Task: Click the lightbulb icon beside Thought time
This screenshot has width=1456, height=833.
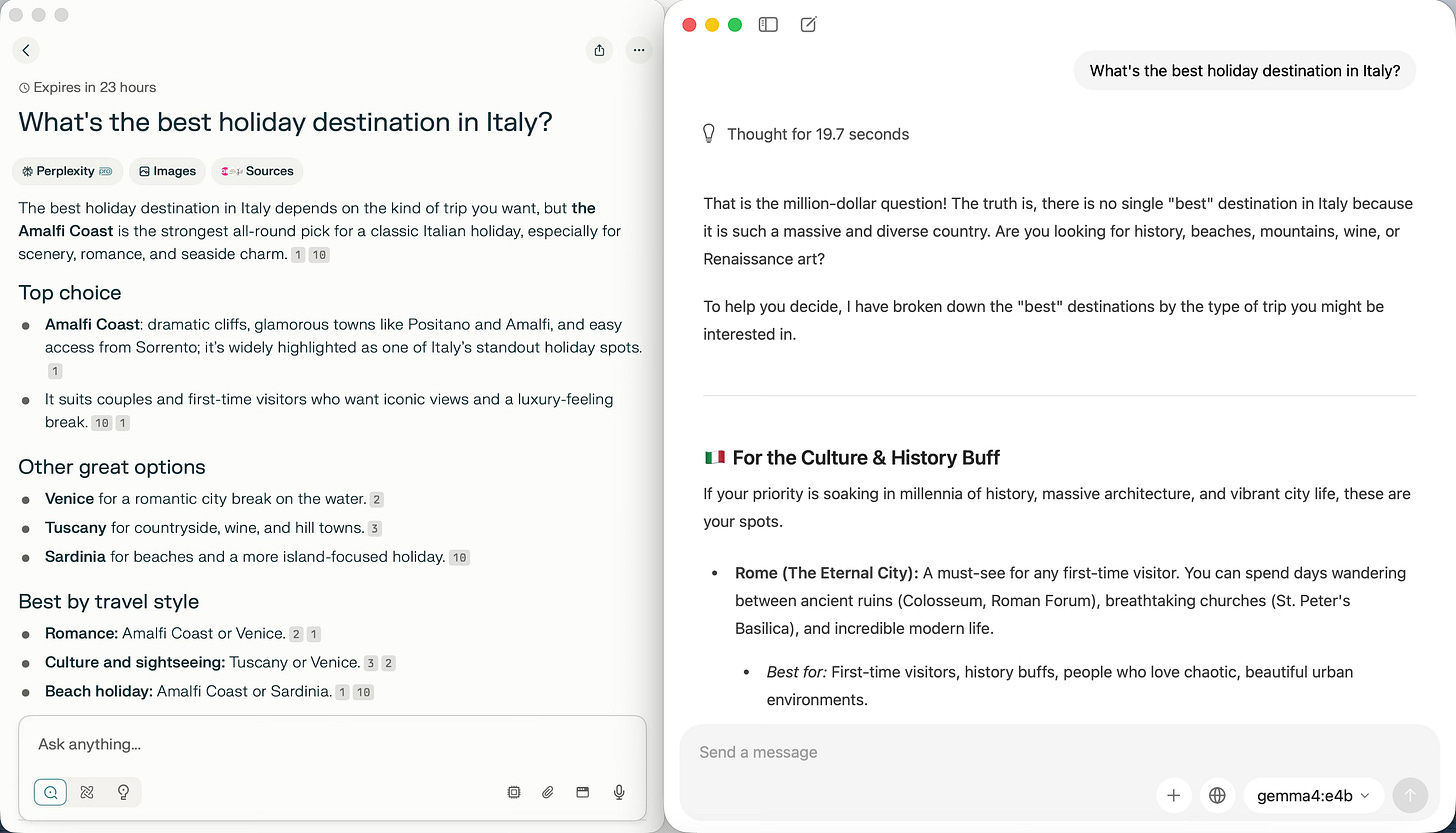Action: 709,134
